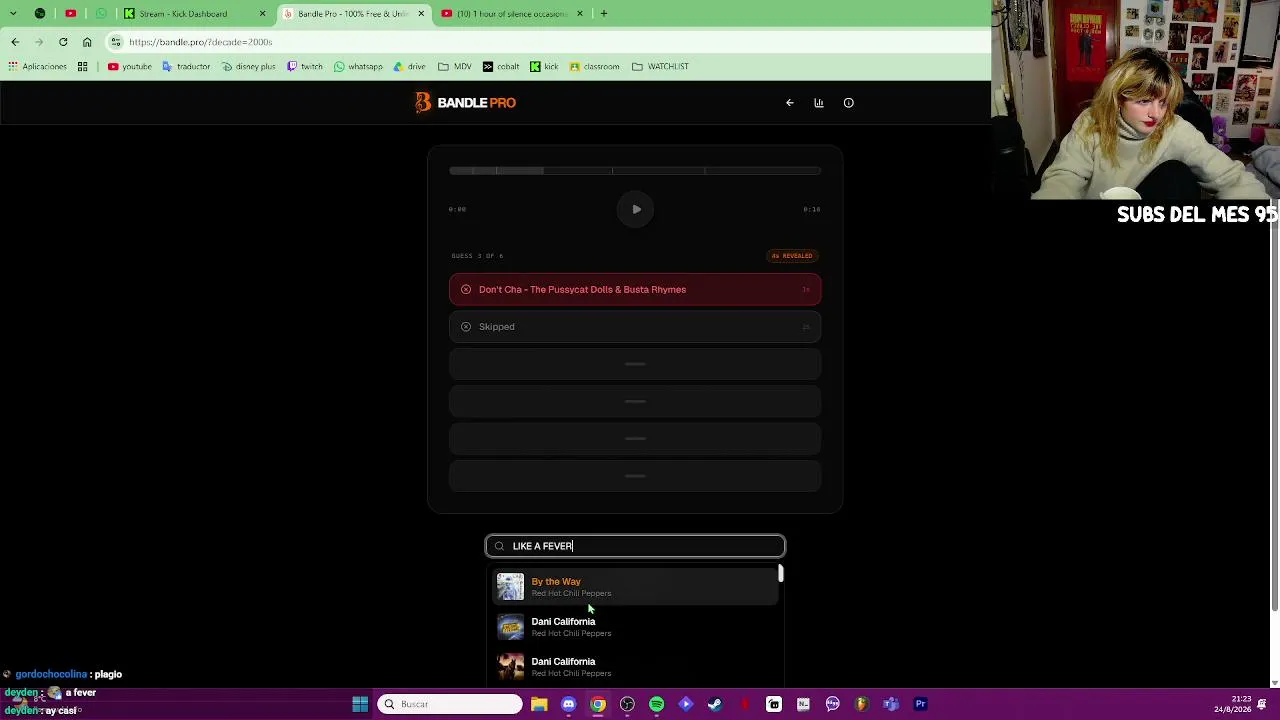The image size is (1280, 720).
Task: Click the lowest Dani California album cover
Action: pos(510,667)
